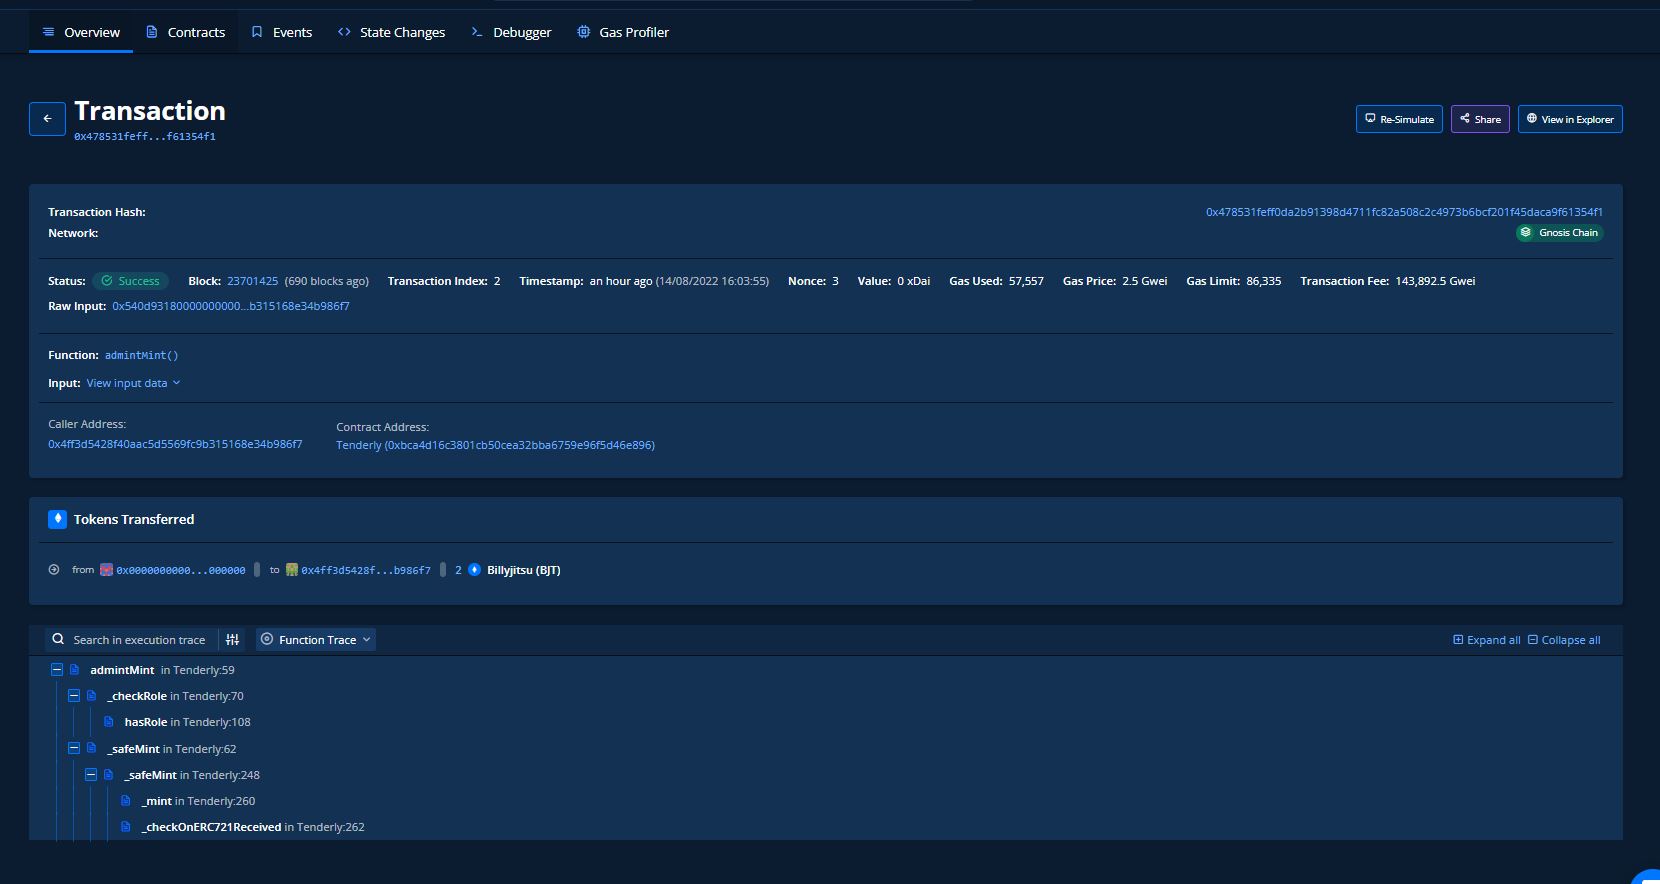Click the _safeMint Tenderly:62 file icon
This screenshot has height=884, width=1660.
91,748
